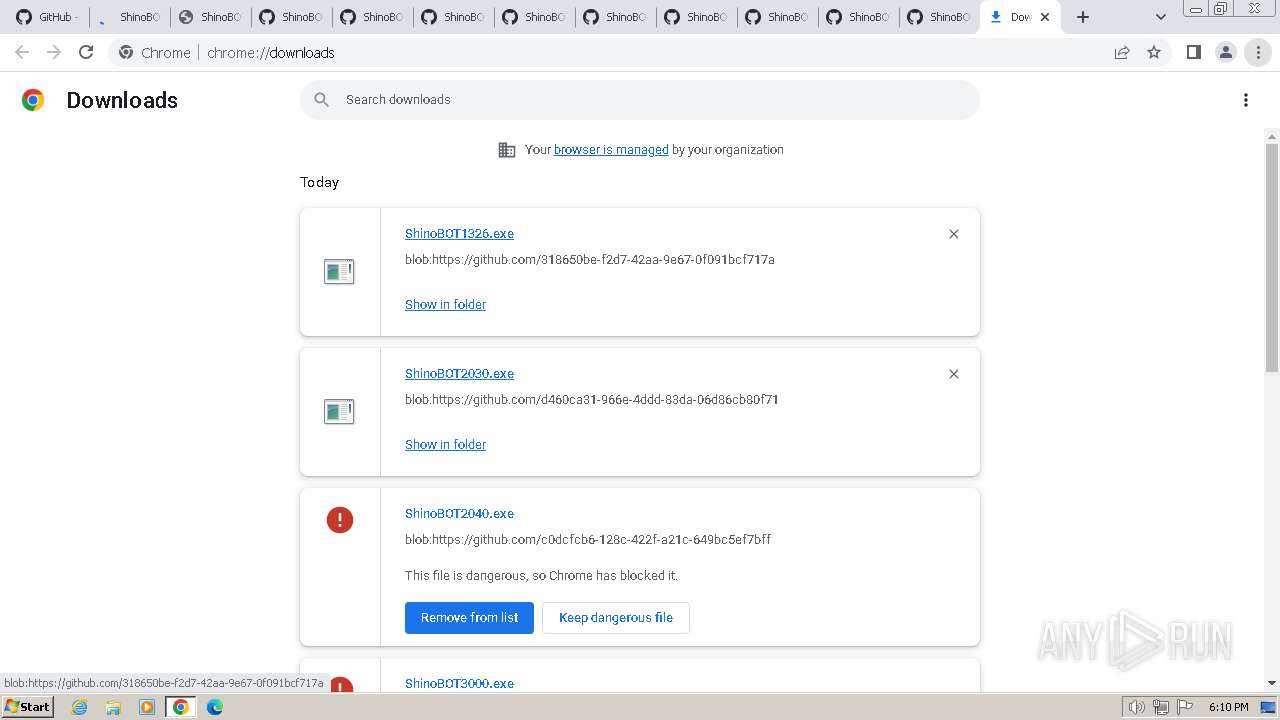Open the share page icon
Image resolution: width=1280 pixels, height=720 pixels.
click(1122, 53)
